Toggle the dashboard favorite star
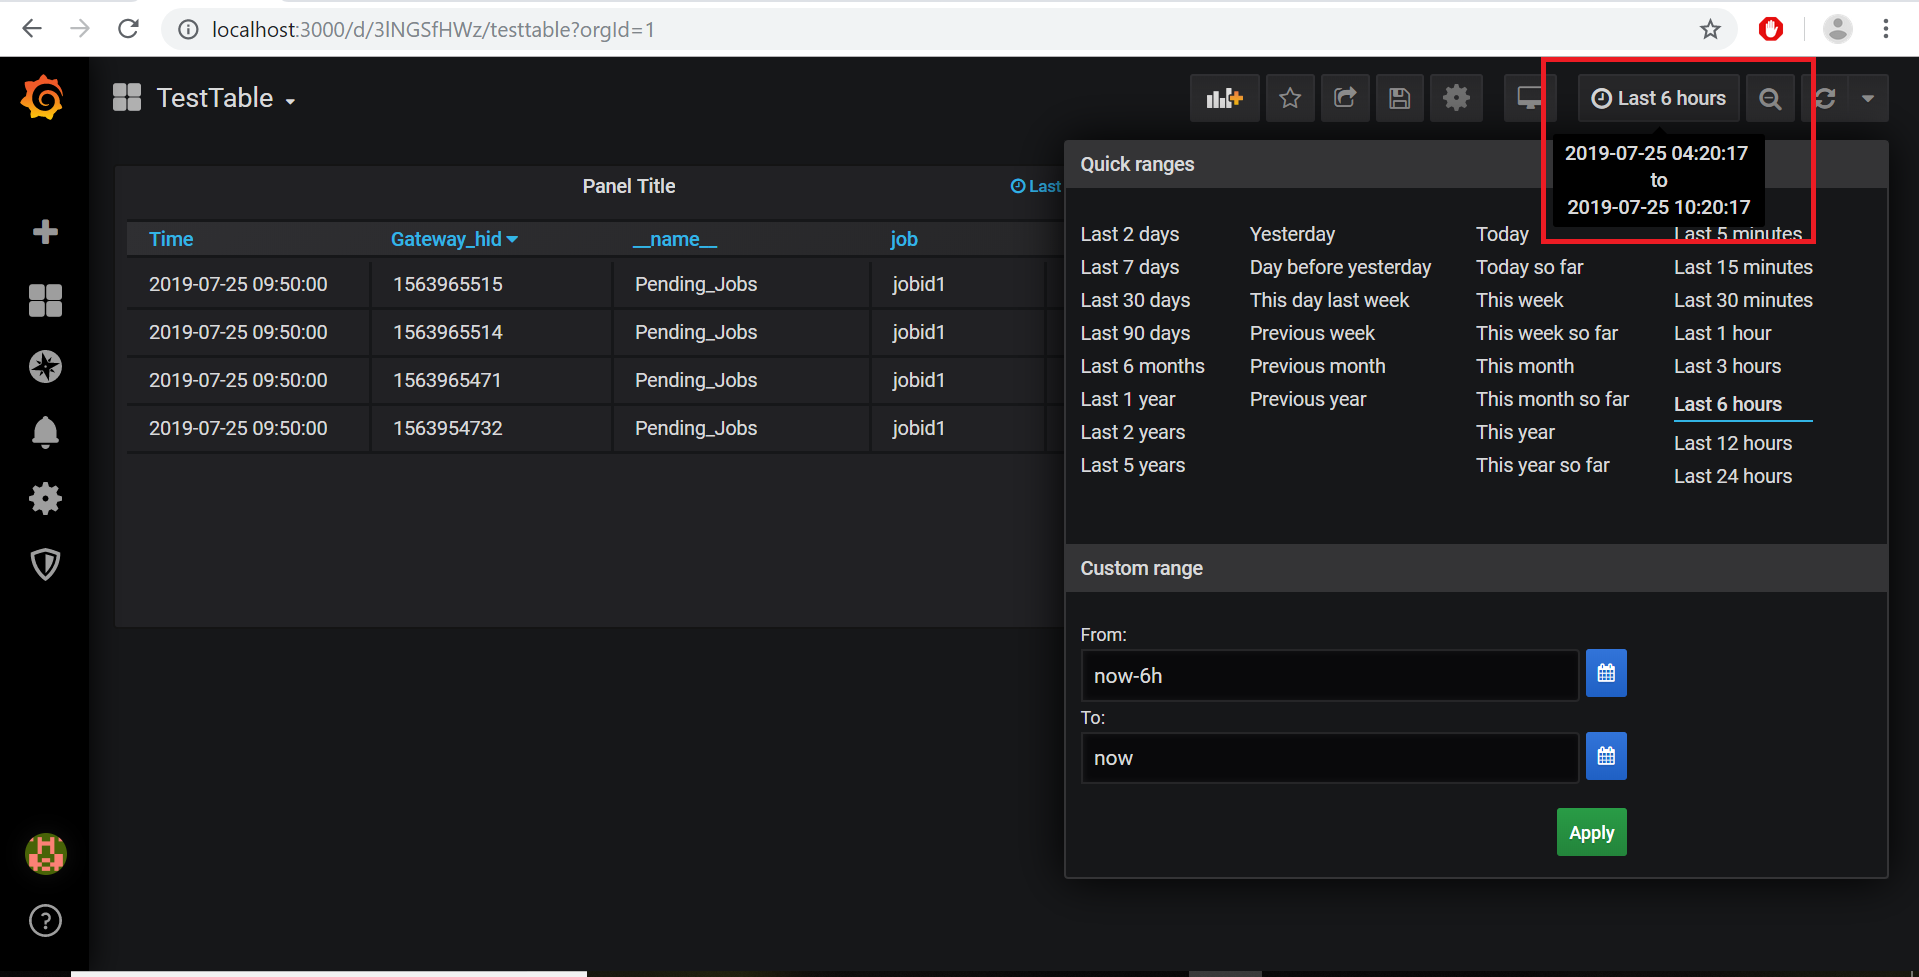Screen dimensions: 1919x977 1290,97
